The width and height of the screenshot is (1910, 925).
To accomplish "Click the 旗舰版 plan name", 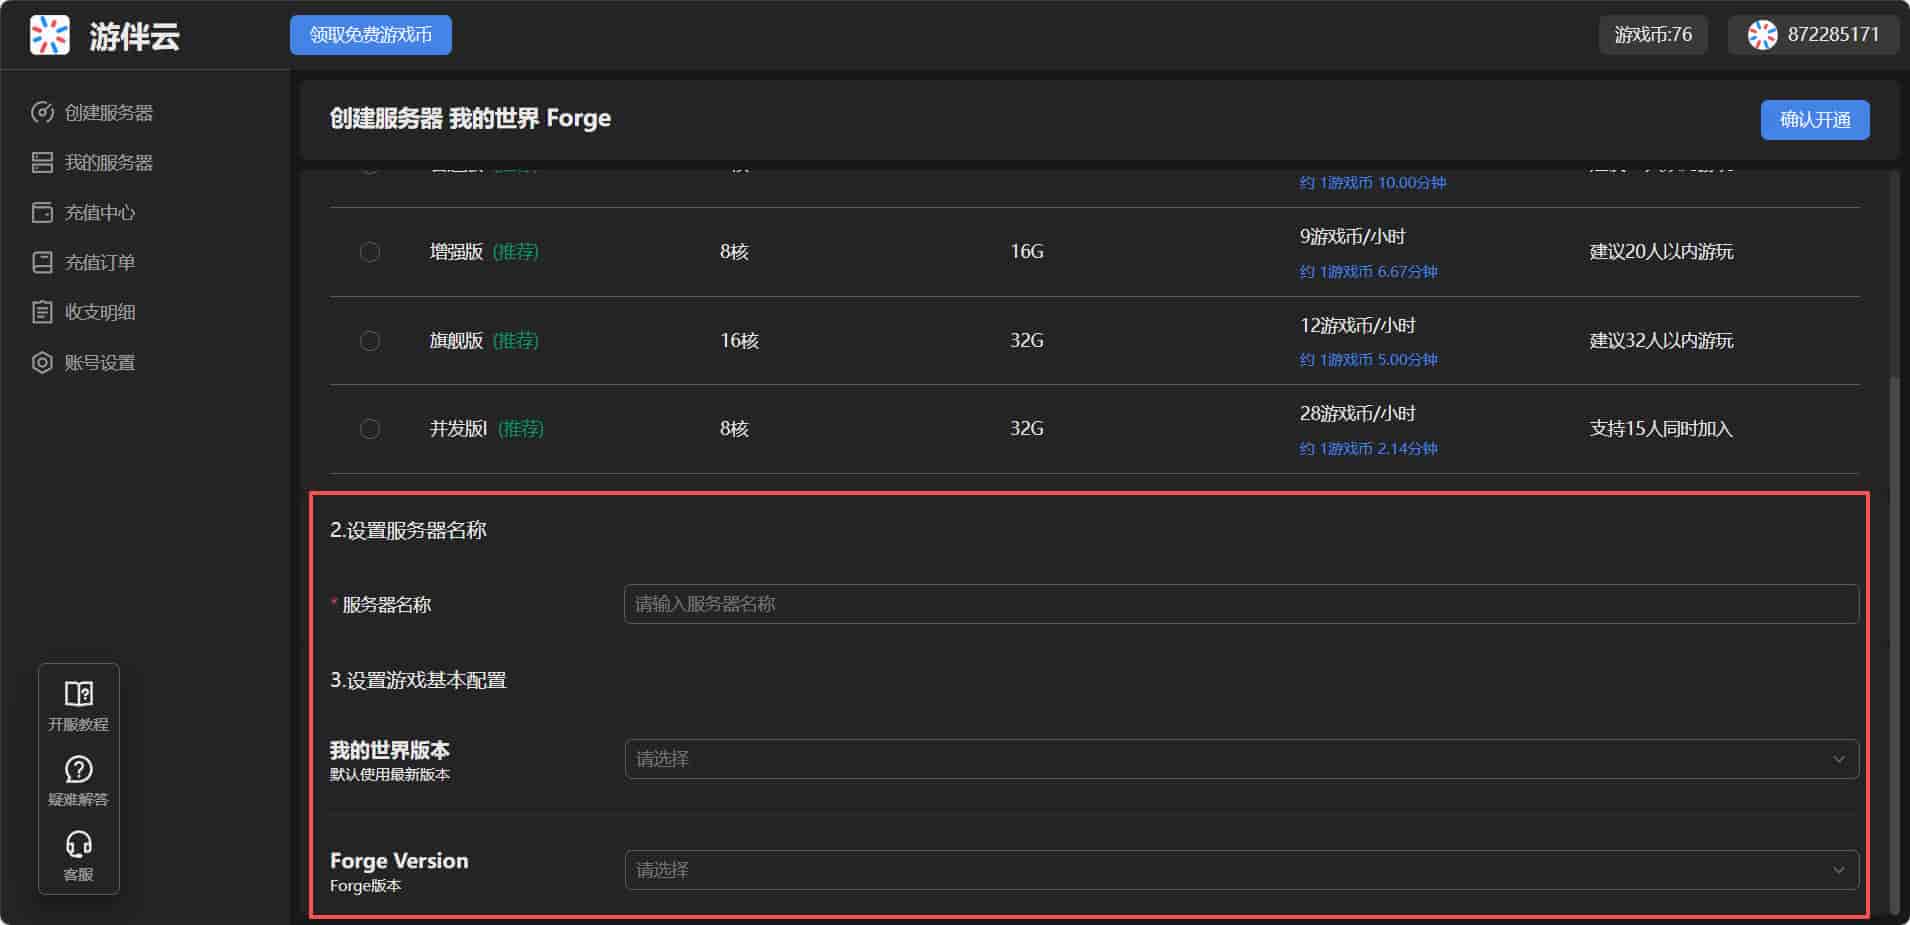I will [x=457, y=341].
